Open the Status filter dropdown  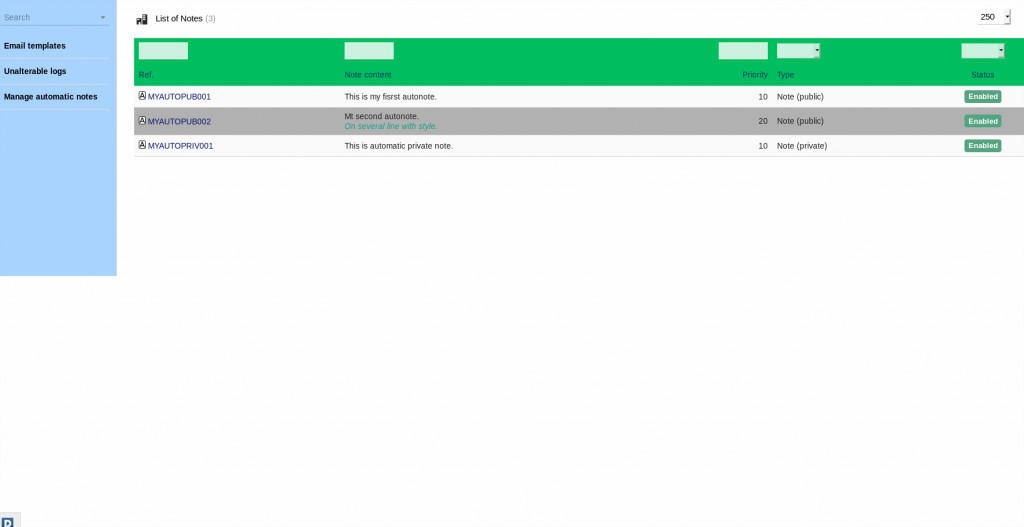[982, 51]
